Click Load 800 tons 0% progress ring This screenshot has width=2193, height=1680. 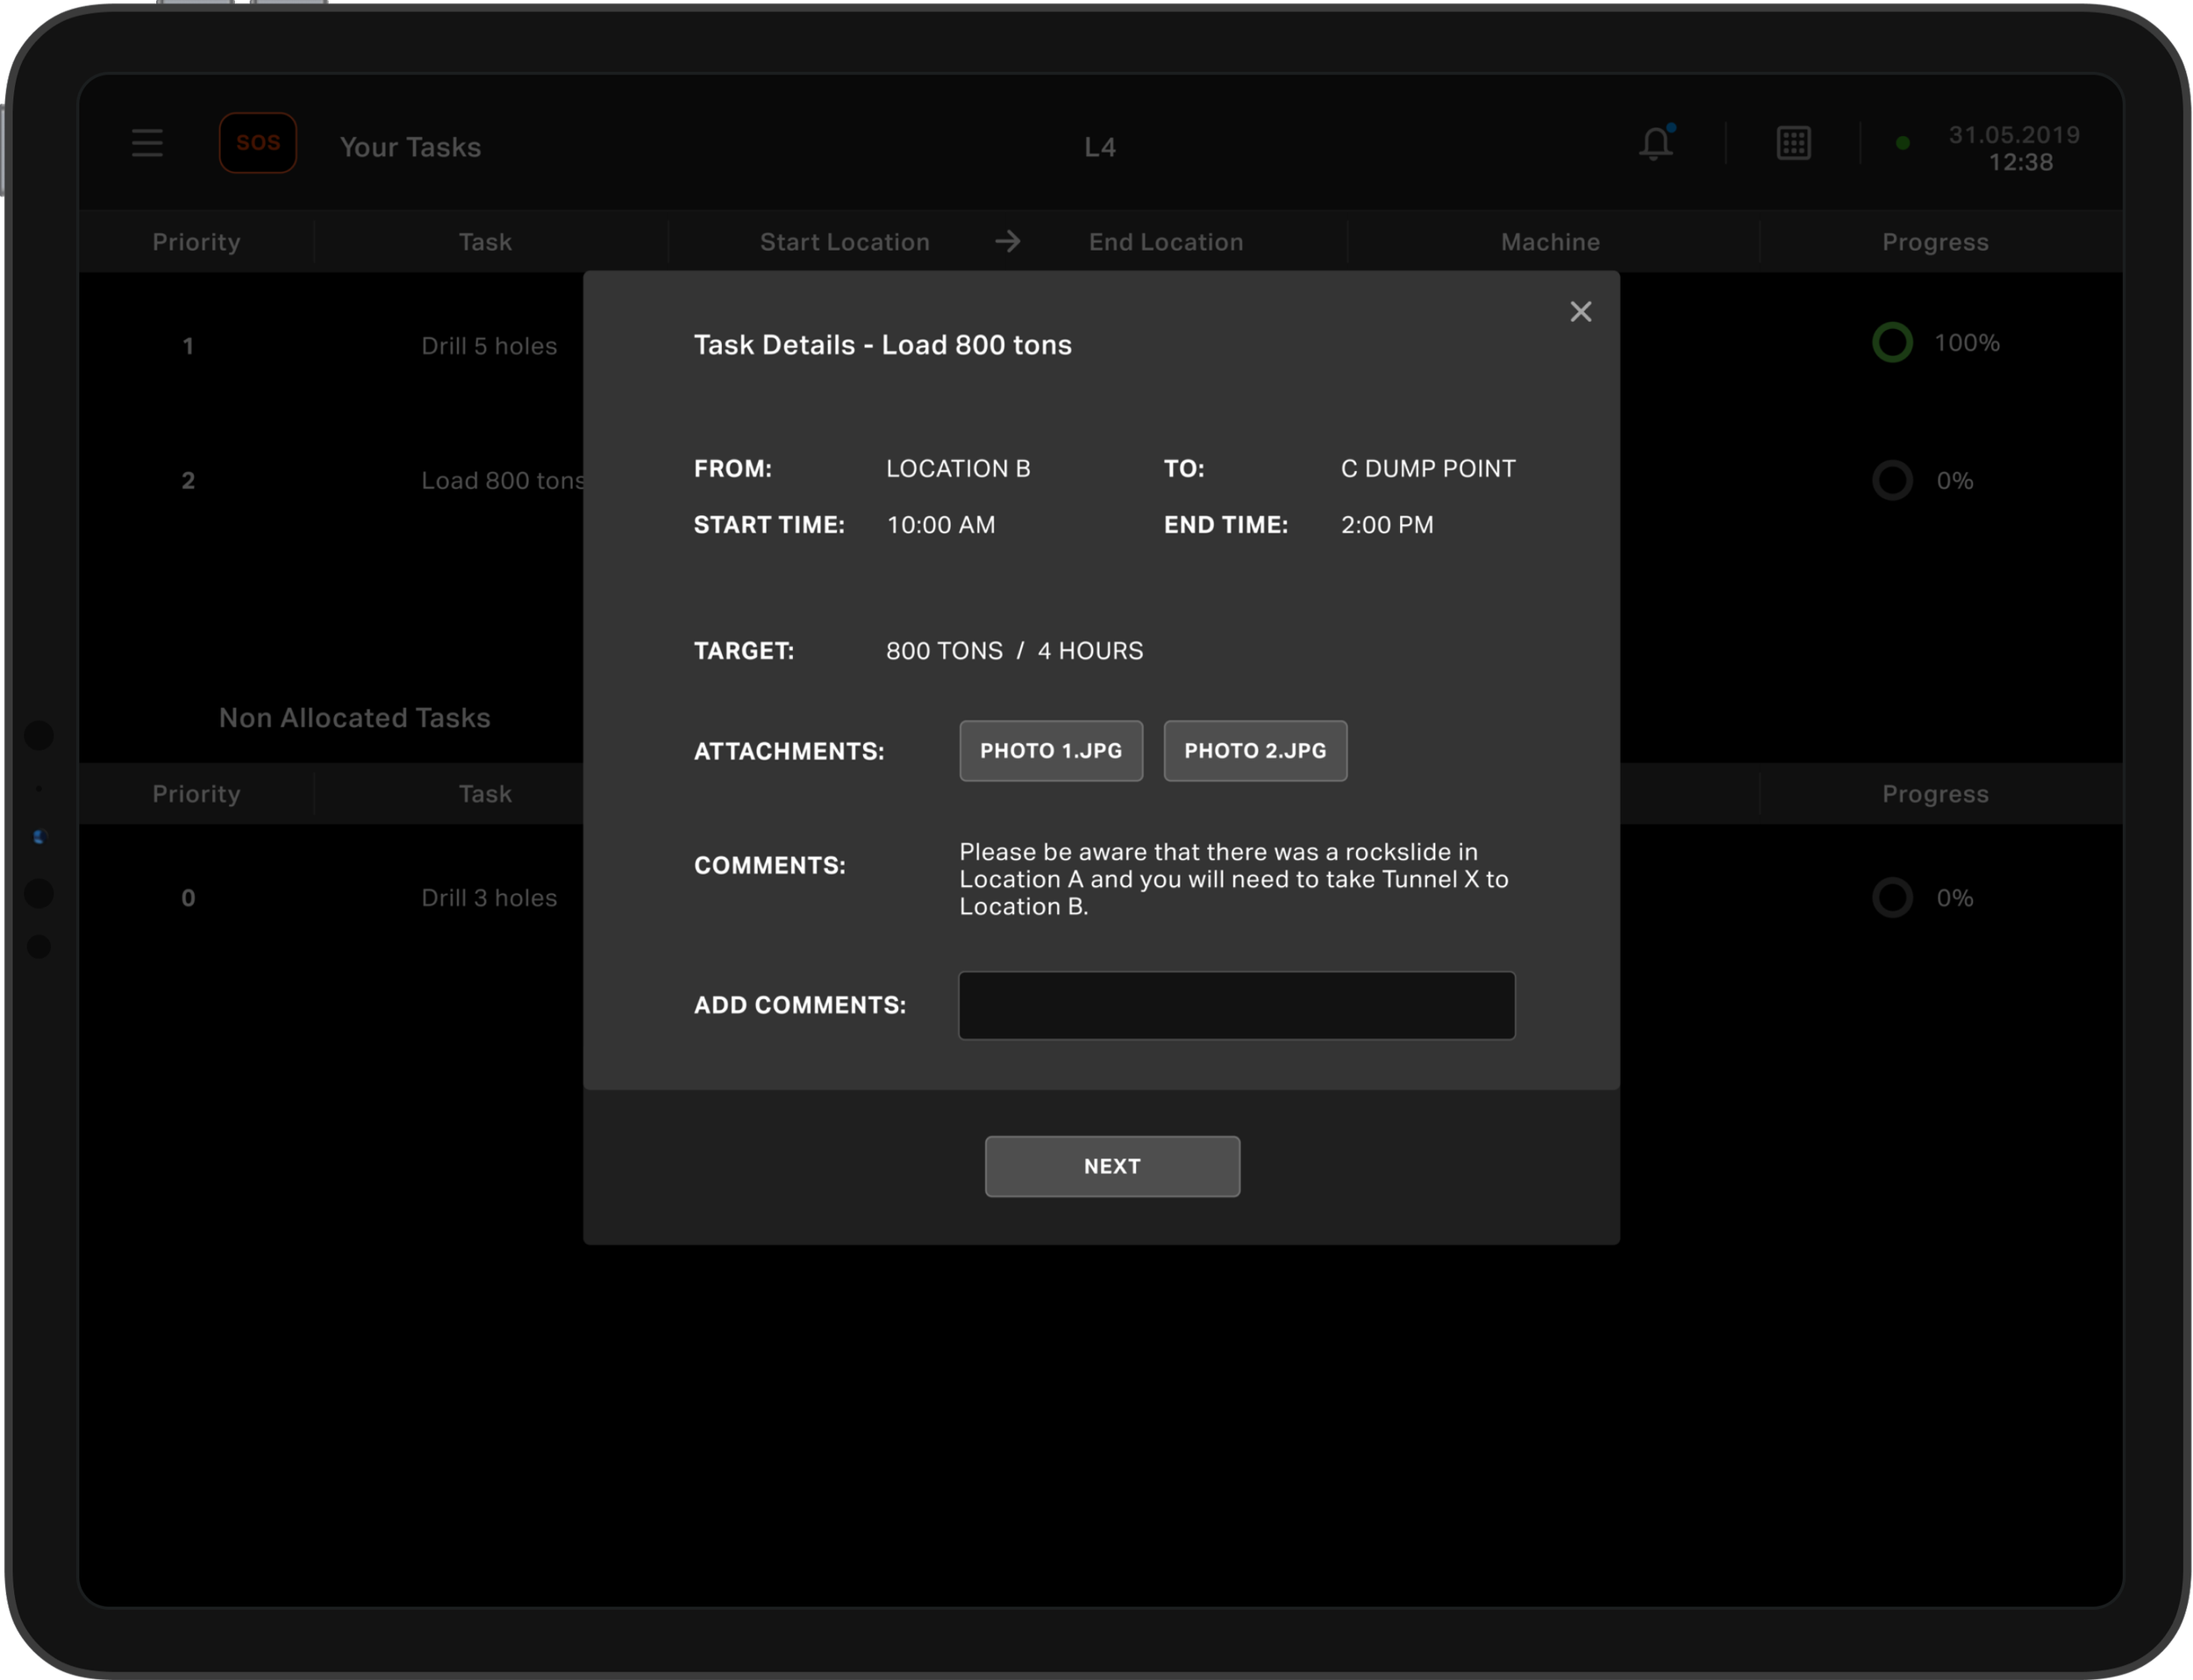1891,481
